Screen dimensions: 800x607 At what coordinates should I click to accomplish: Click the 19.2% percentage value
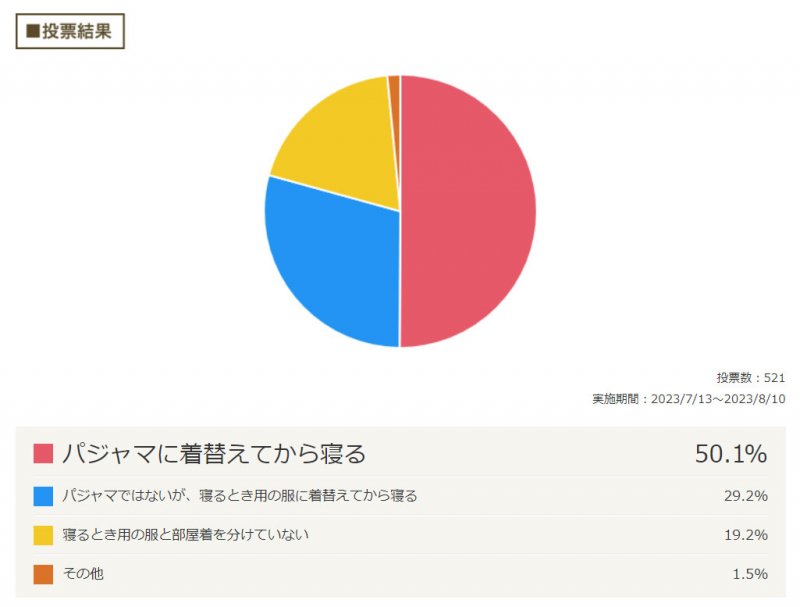(x=745, y=535)
